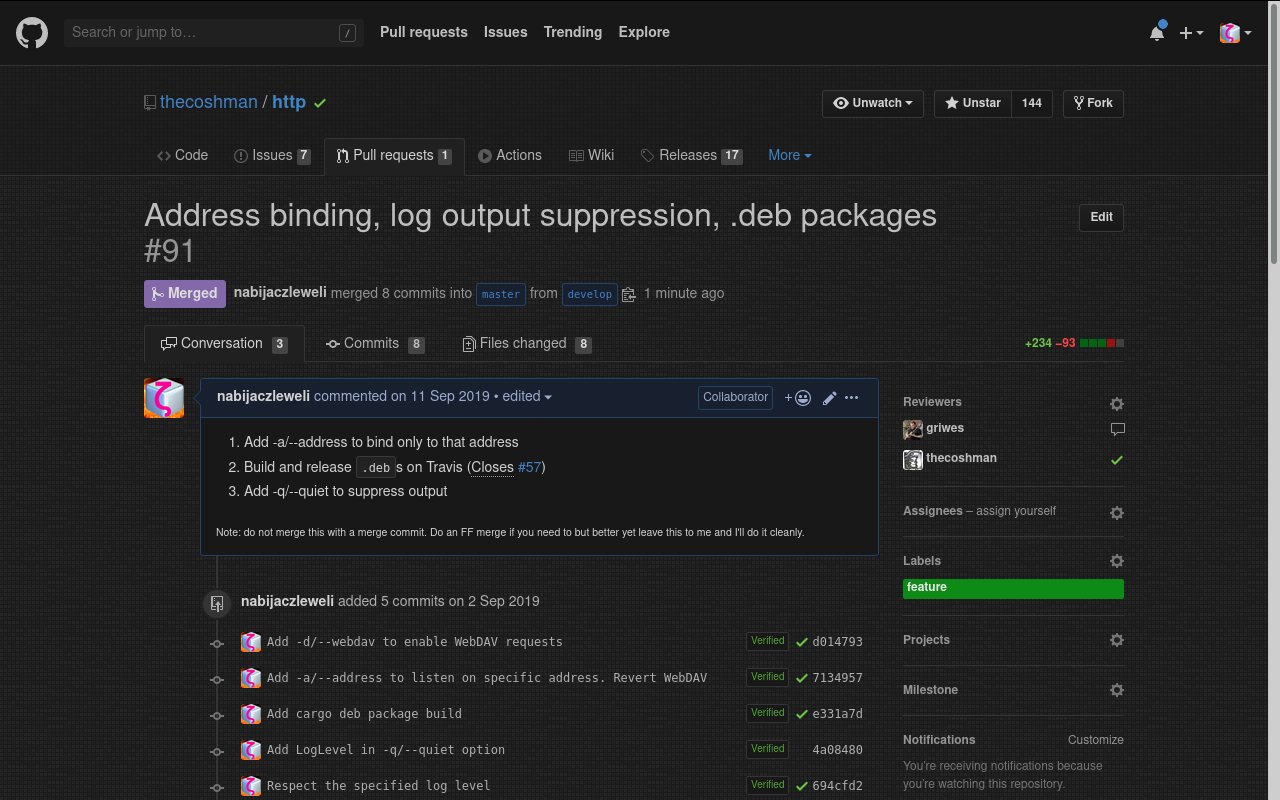Open the Unwatch dropdown
The height and width of the screenshot is (800, 1280).
873,103
